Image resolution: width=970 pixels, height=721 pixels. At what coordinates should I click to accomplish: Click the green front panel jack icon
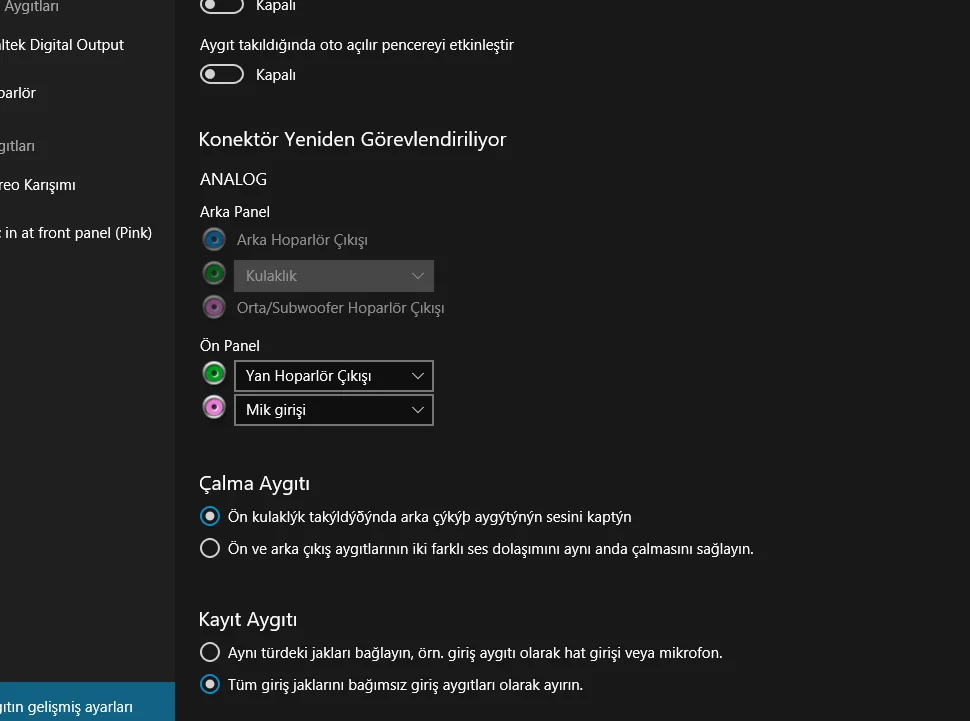coord(214,374)
